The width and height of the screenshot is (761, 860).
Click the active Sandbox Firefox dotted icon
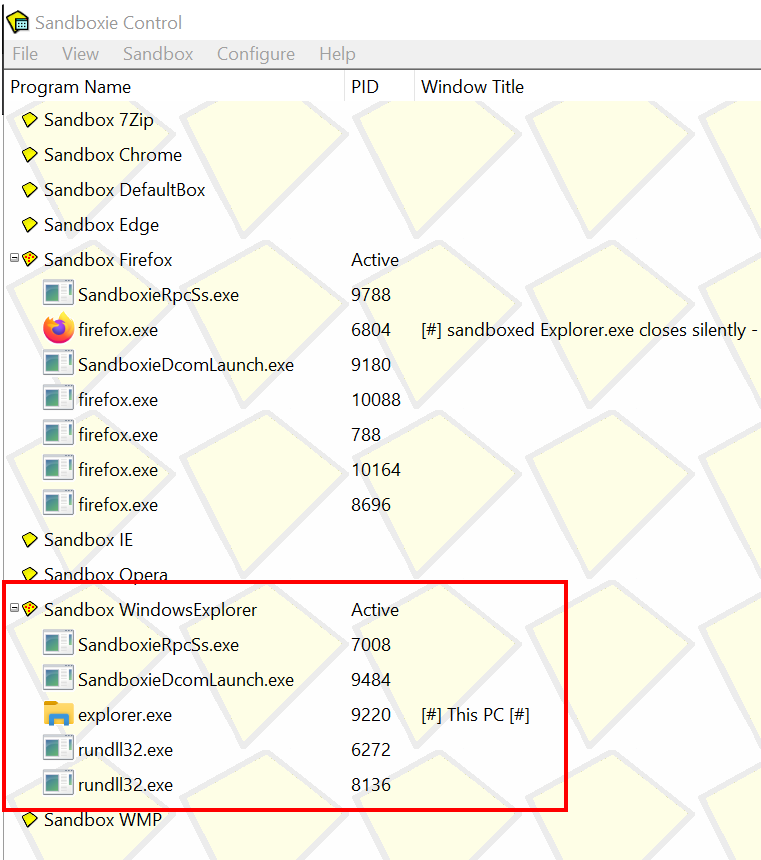click(x=30, y=259)
